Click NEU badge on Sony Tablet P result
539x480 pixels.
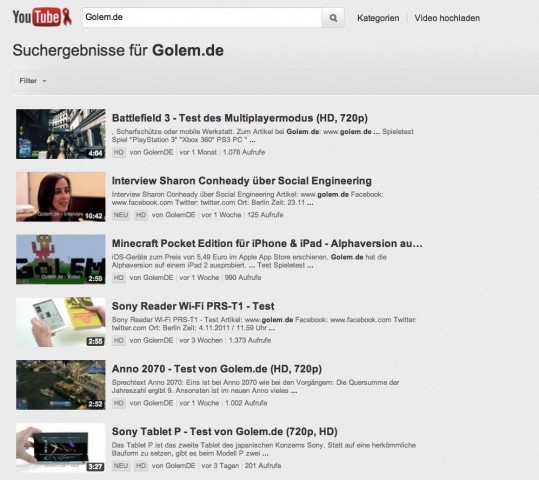(x=121, y=466)
